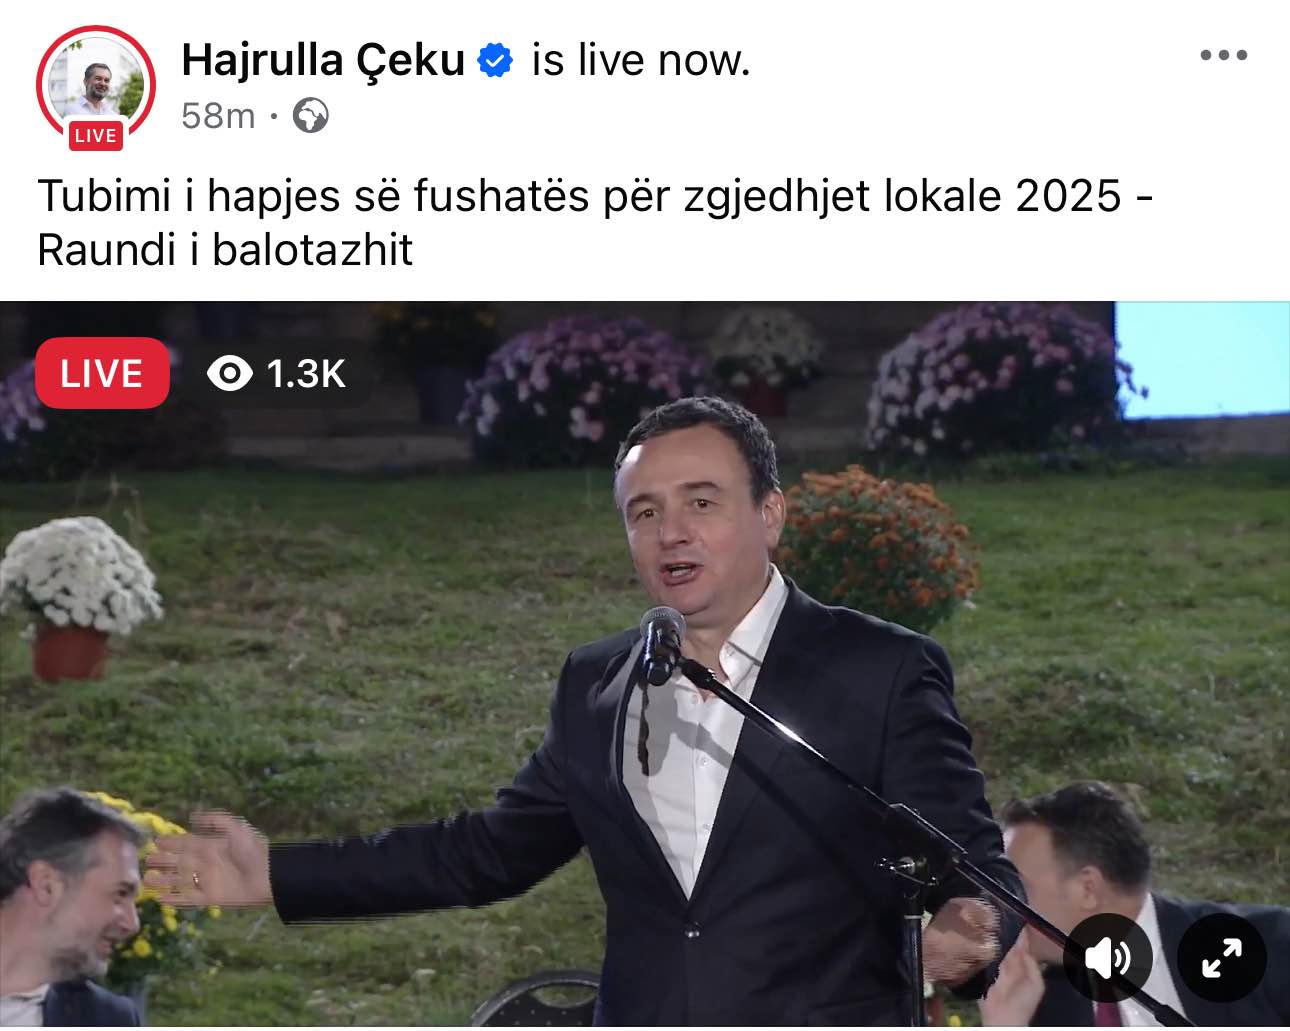This screenshot has height=1031, width=1290.
Task: Click the globe public audience icon
Action: click(311, 116)
